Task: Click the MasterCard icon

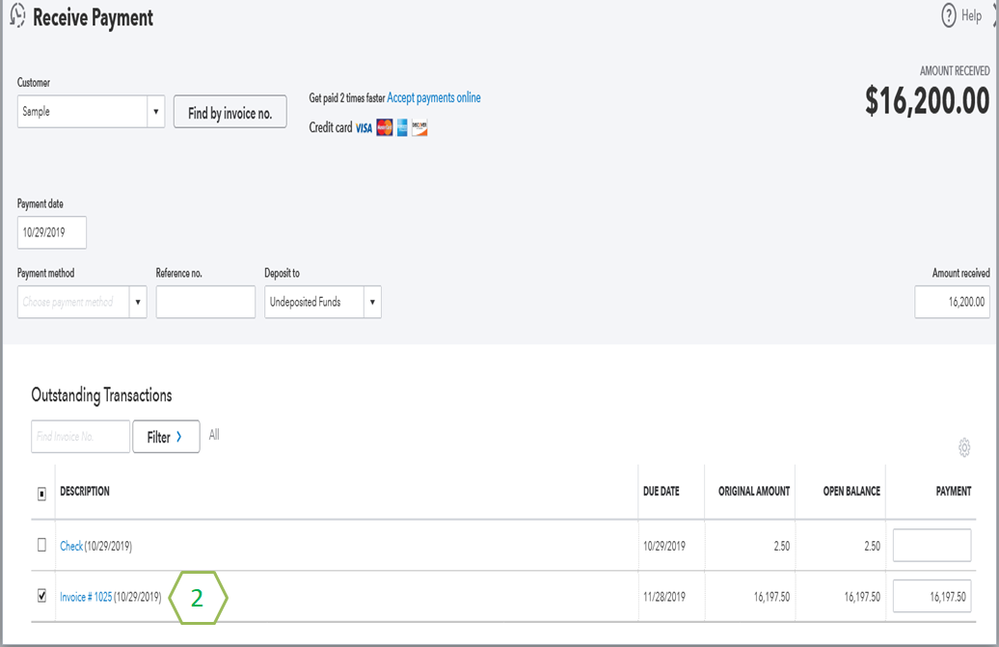Action: [x=384, y=128]
